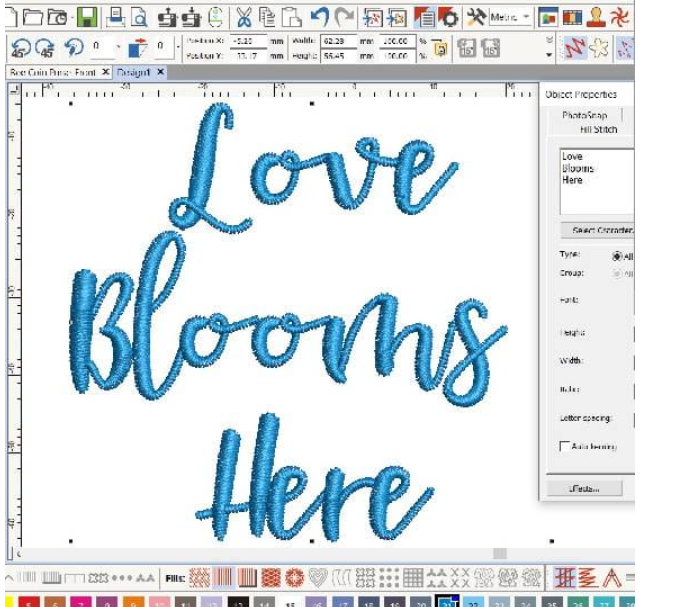
Task: Open the wrench and hammer options tool
Action: (475, 16)
